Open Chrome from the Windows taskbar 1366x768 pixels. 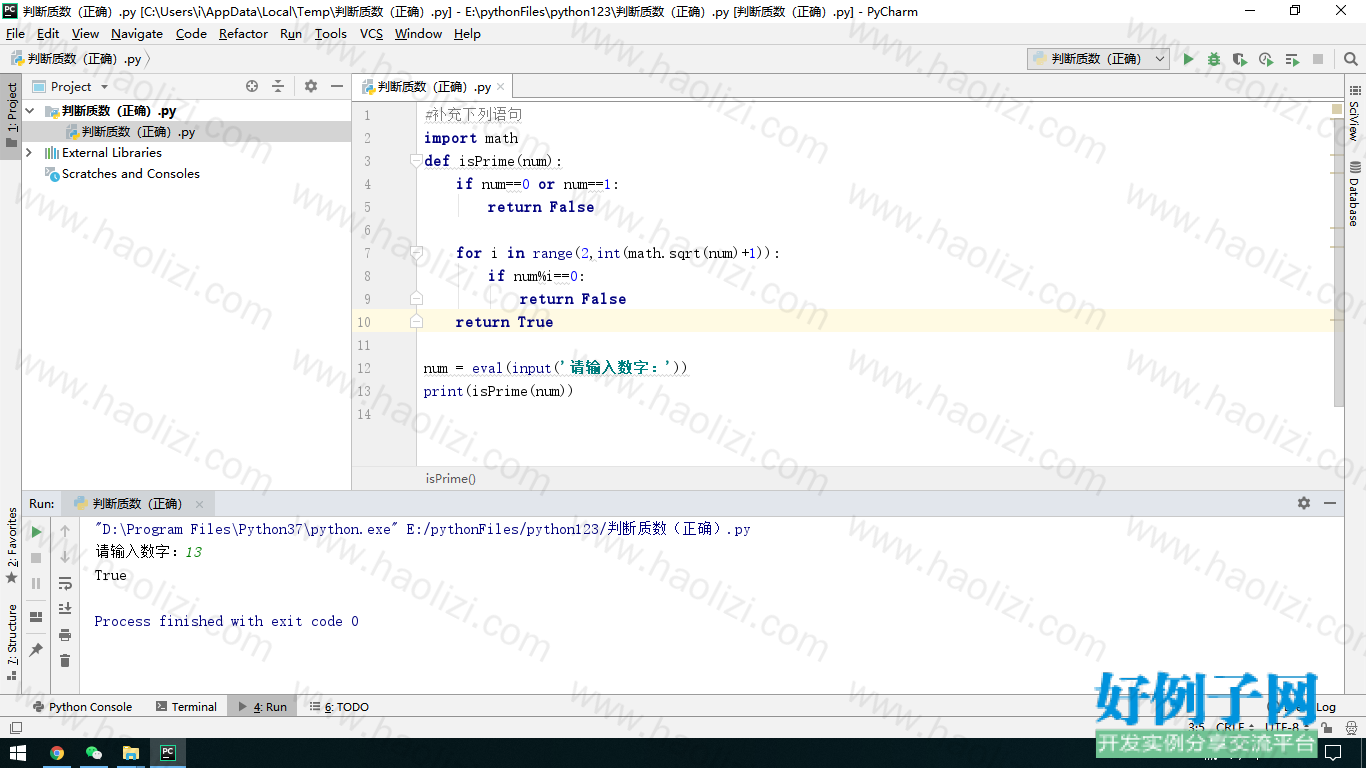pyautogui.click(x=57, y=753)
